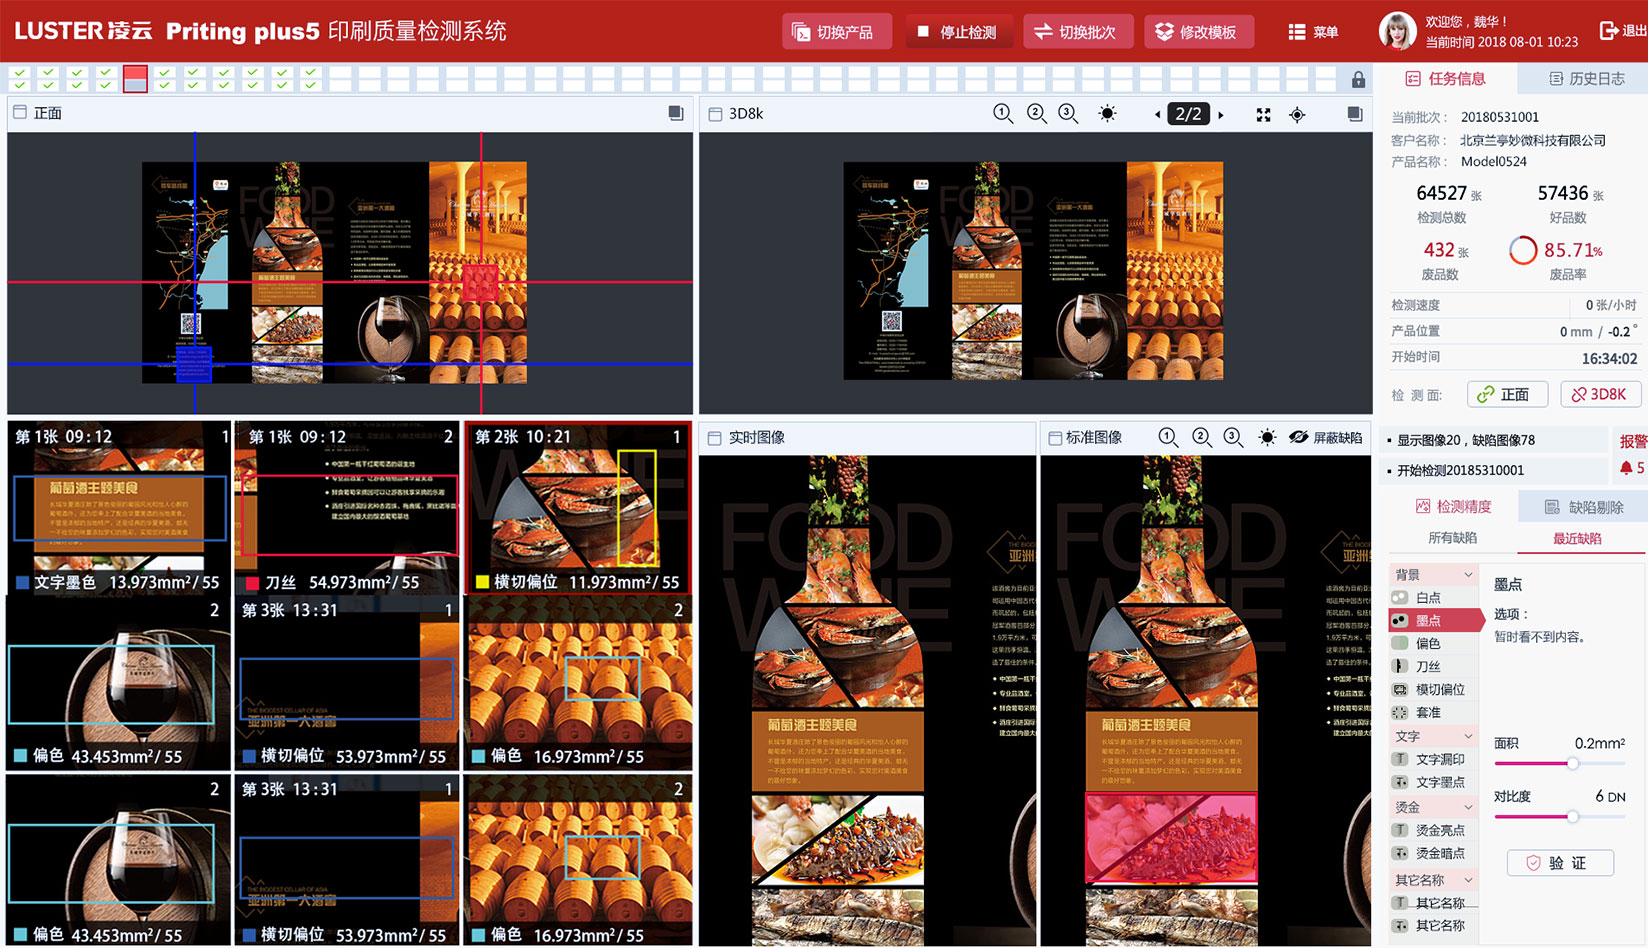Select zoom level 1 magnifier in 3D8k toolbar
Image resolution: width=1648 pixels, height=948 pixels.
[x=1003, y=114]
